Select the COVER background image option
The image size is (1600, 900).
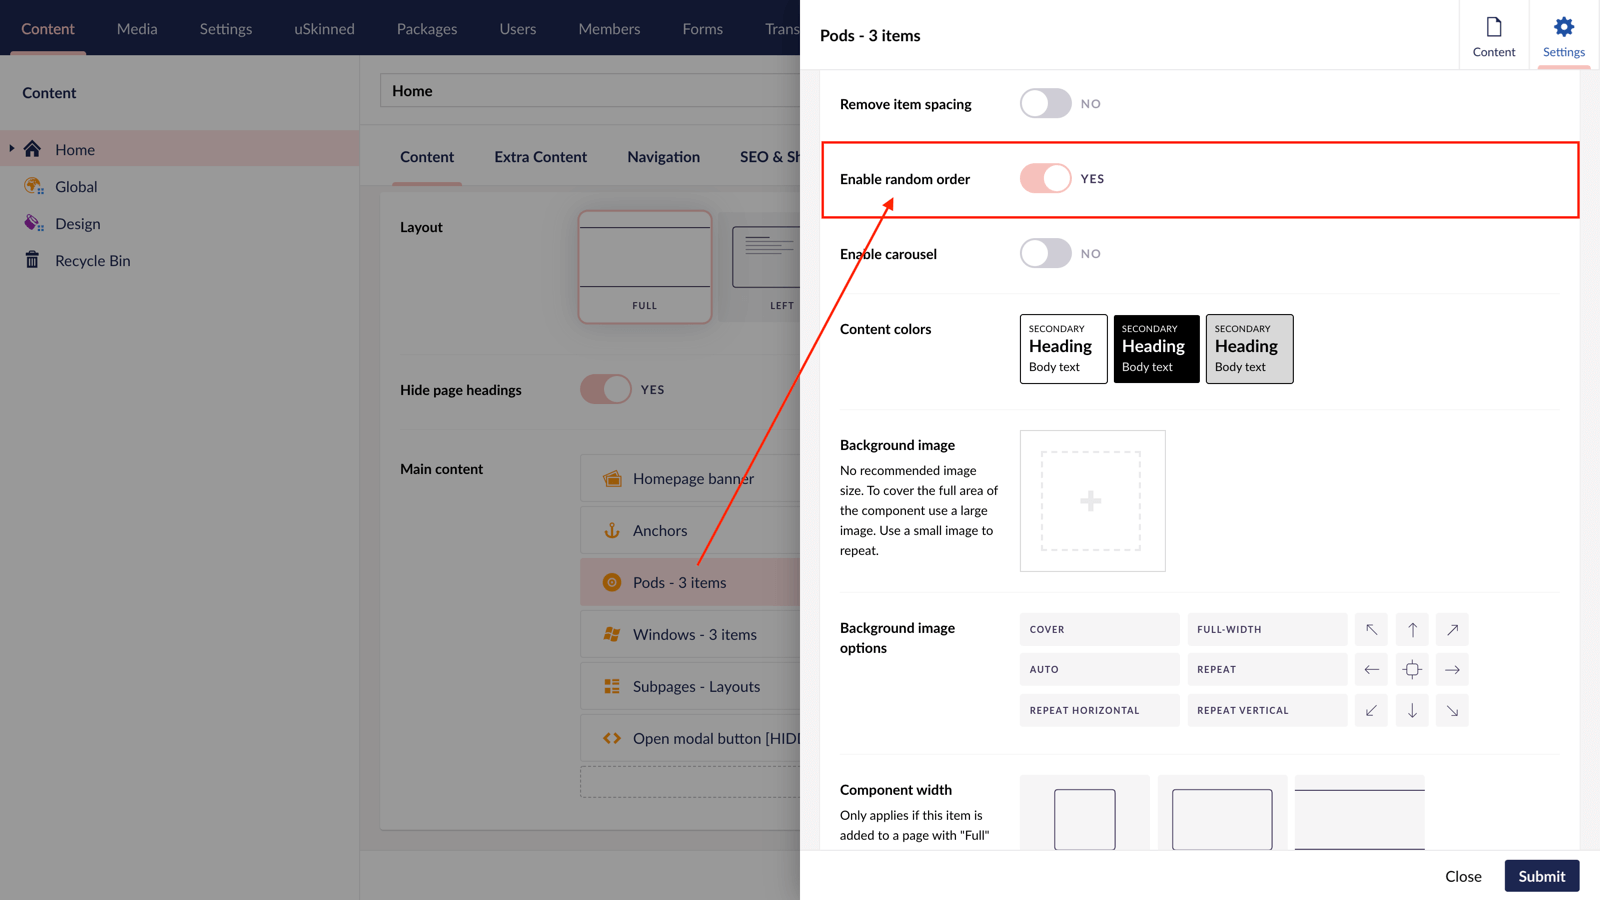click(x=1099, y=629)
